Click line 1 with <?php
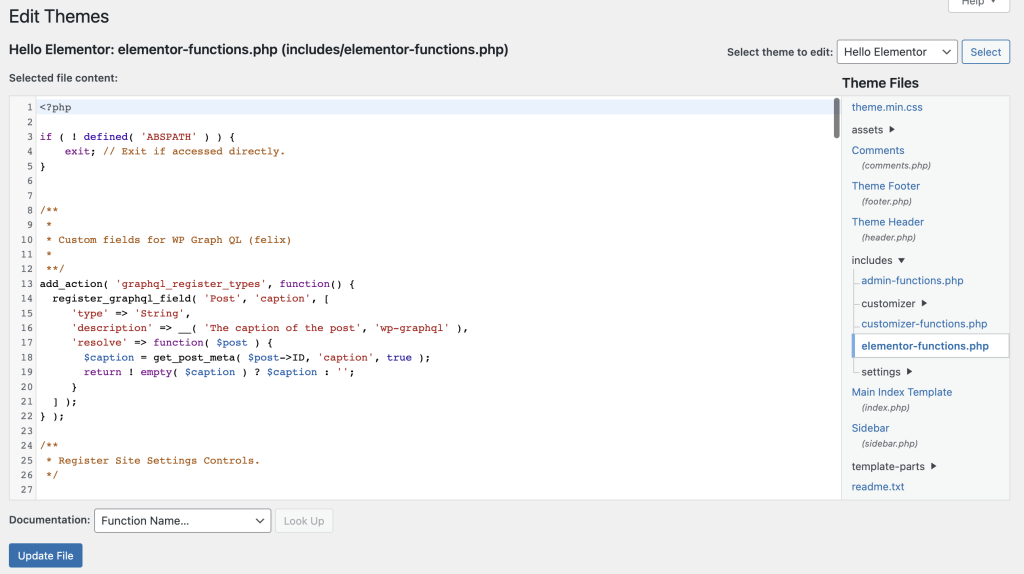 56,107
